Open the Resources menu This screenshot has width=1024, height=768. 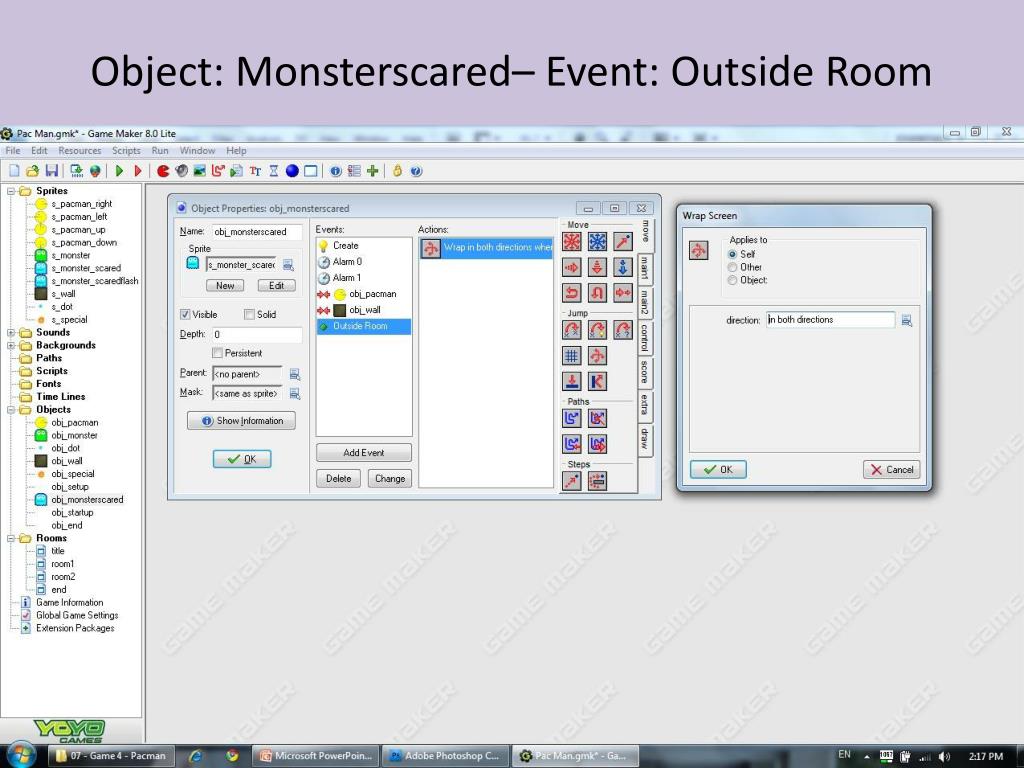click(80, 150)
